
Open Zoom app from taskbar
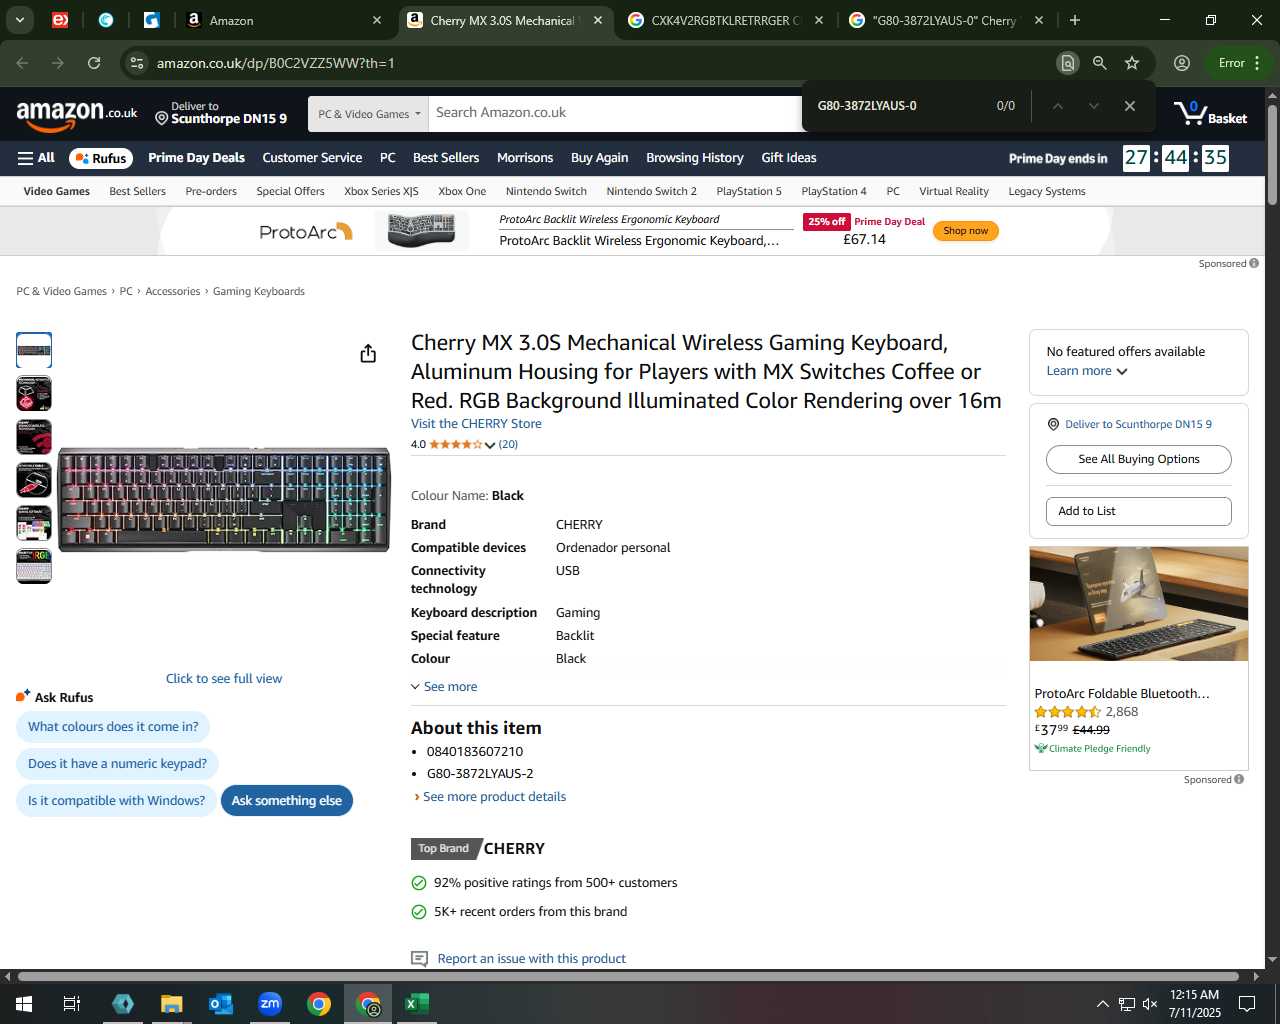[x=270, y=1003]
